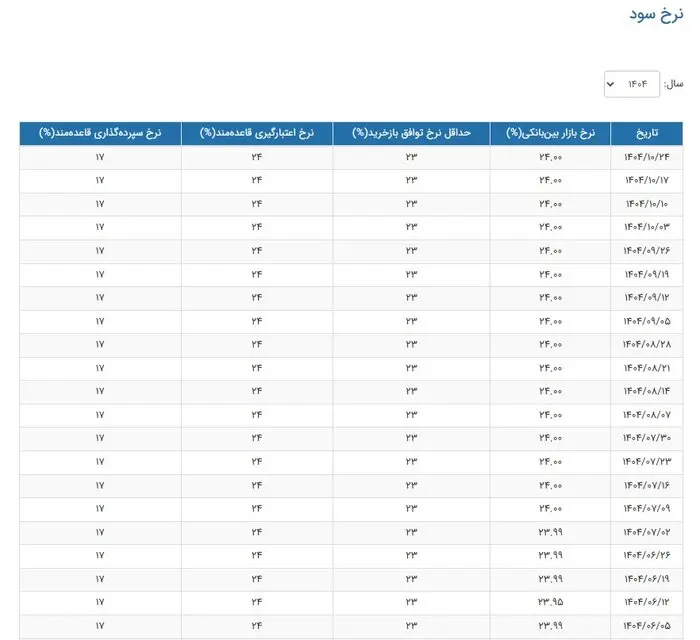Click the نرخ بازار بین‌بانکی(%) column header
Image resolution: width=700 pixels, height=640 pixels.
(550, 134)
